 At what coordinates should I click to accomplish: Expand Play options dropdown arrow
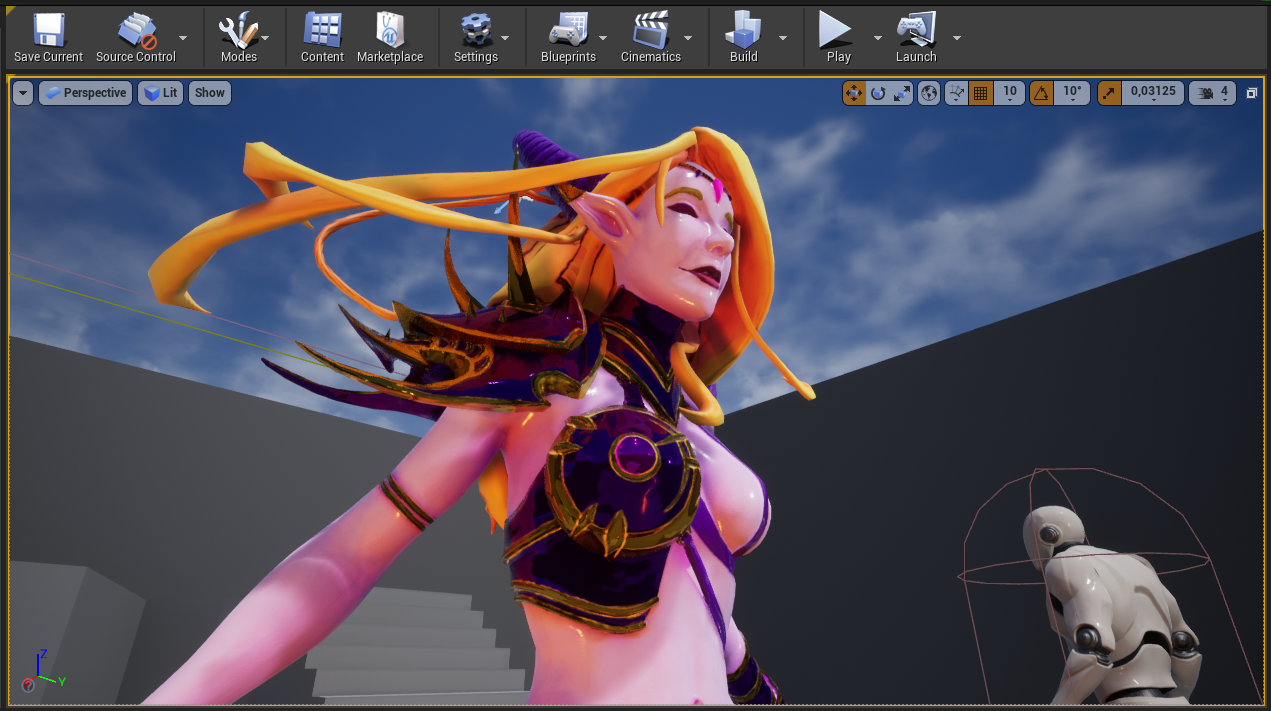(878, 38)
